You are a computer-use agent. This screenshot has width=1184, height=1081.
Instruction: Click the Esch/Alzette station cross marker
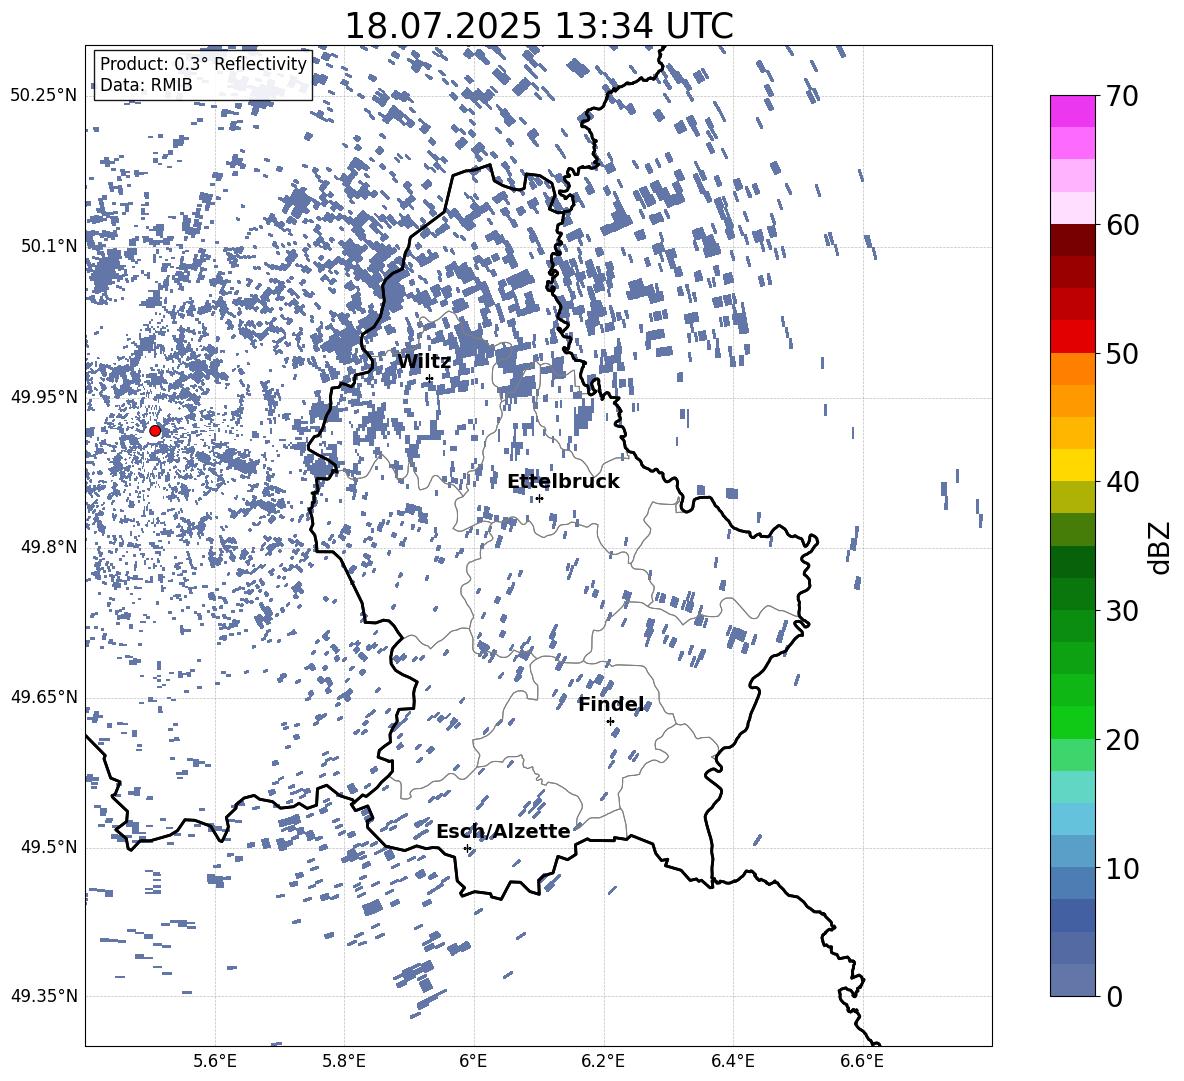(x=467, y=848)
